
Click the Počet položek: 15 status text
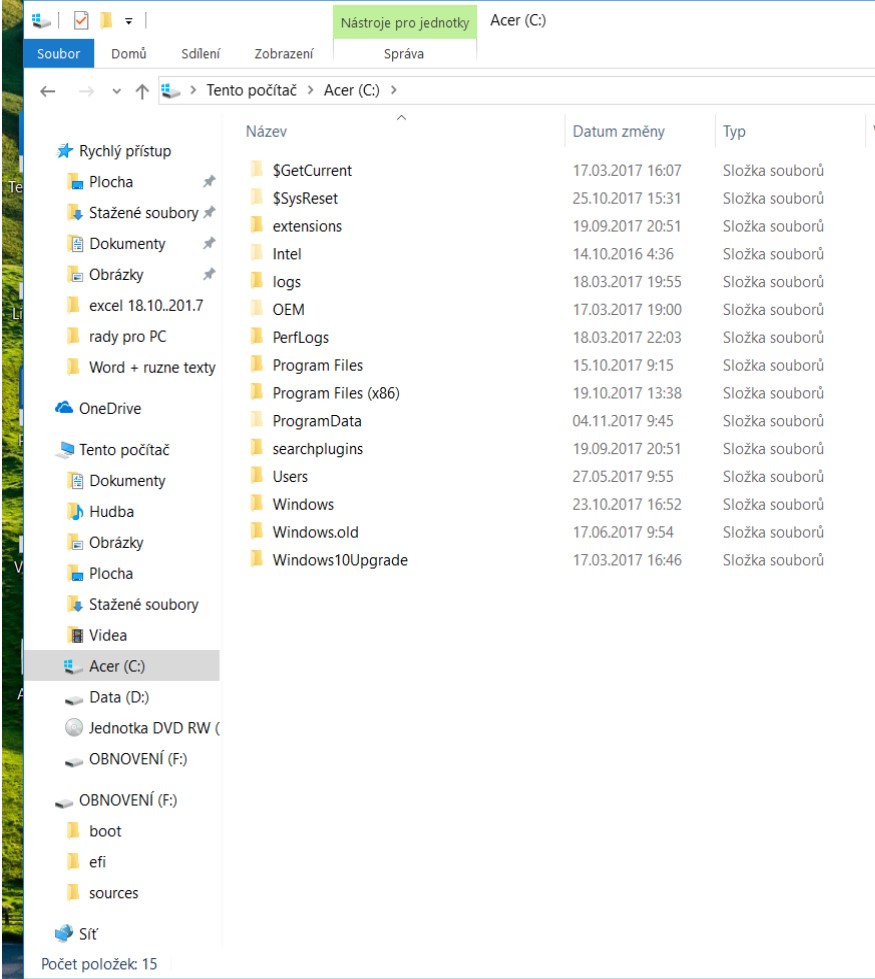pos(99,964)
